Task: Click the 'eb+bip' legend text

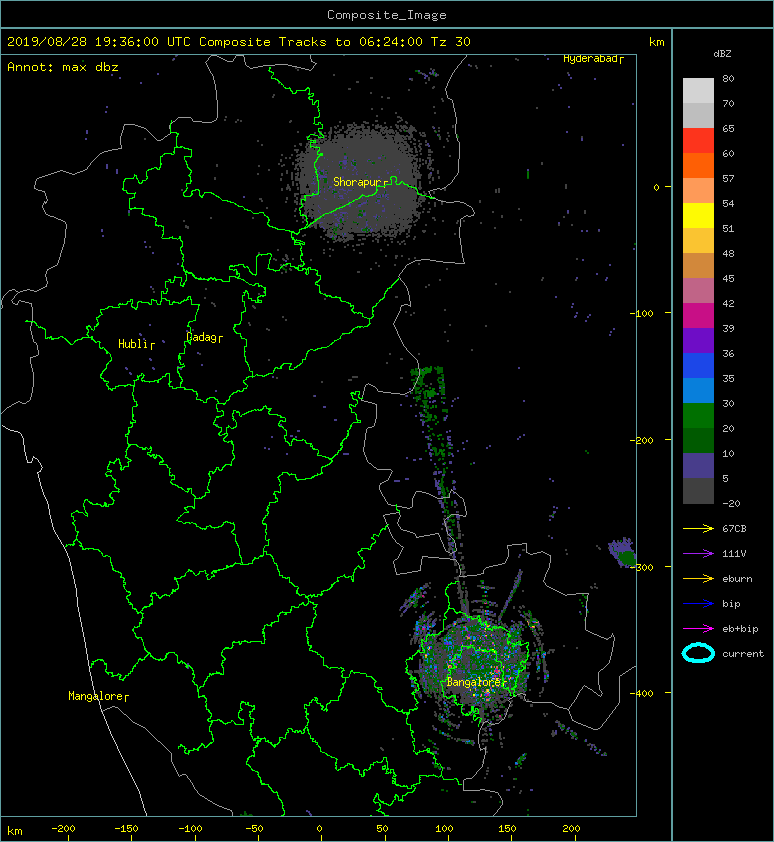Action: tap(740, 629)
